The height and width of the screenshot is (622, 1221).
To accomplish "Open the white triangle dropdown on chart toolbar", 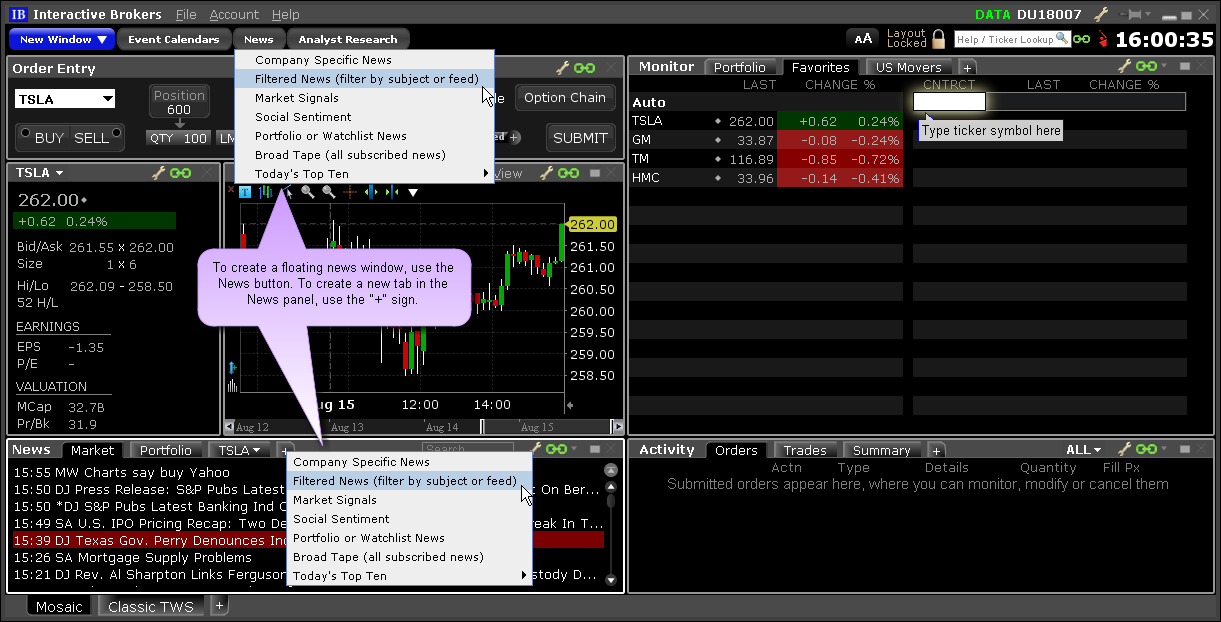I will 413,192.
